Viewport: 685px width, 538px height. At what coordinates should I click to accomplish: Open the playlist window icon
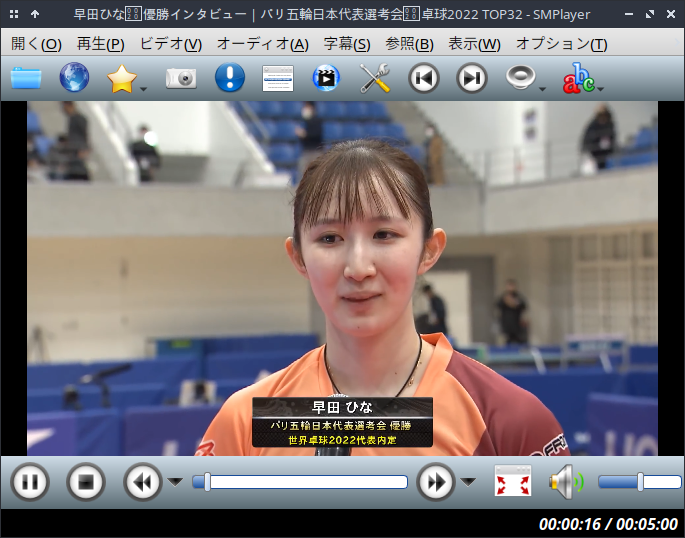click(278, 79)
